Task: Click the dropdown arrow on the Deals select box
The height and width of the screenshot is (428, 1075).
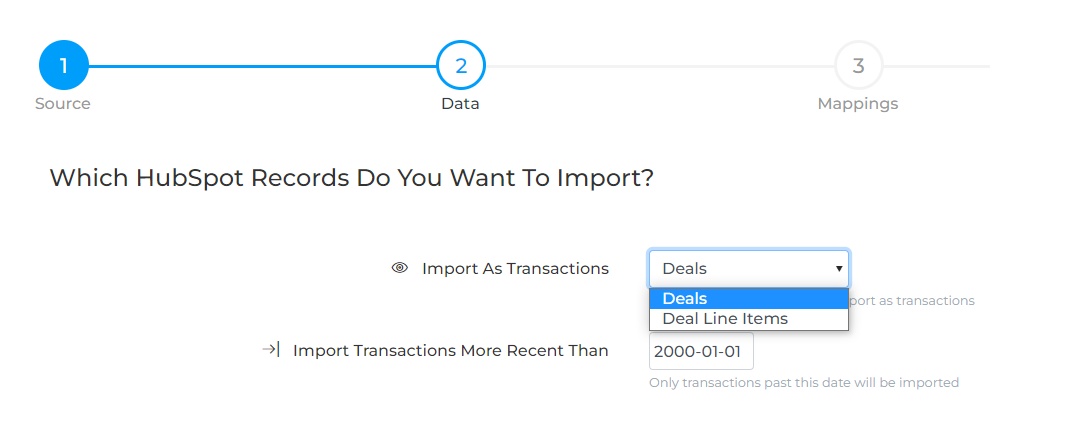Action: (x=838, y=269)
